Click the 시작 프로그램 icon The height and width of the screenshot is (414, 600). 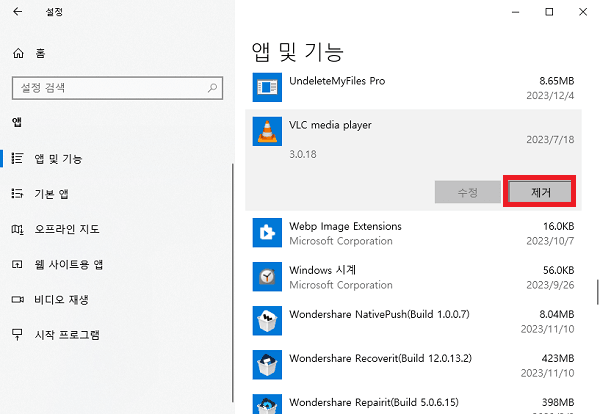pyautogui.click(x=17, y=335)
